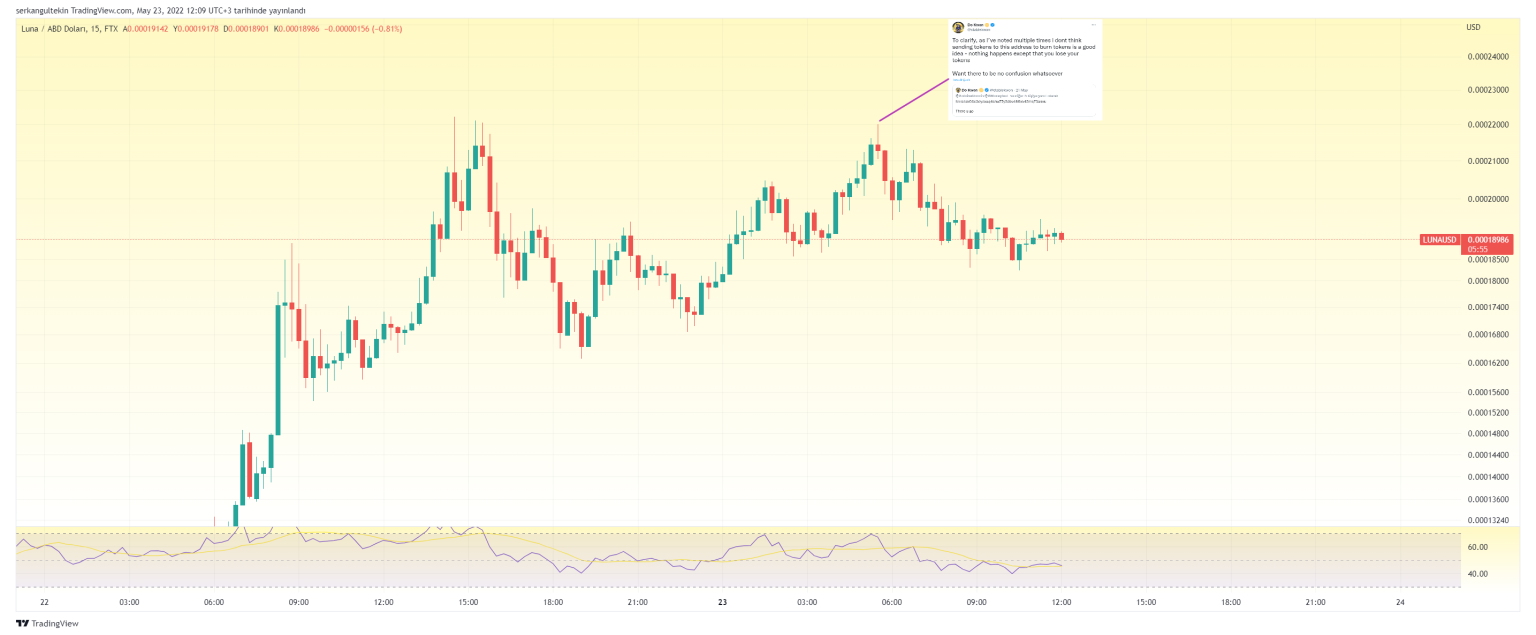Open the three-dot menu on the tweet
The width and height of the screenshot is (1536, 635).
click(1093, 24)
